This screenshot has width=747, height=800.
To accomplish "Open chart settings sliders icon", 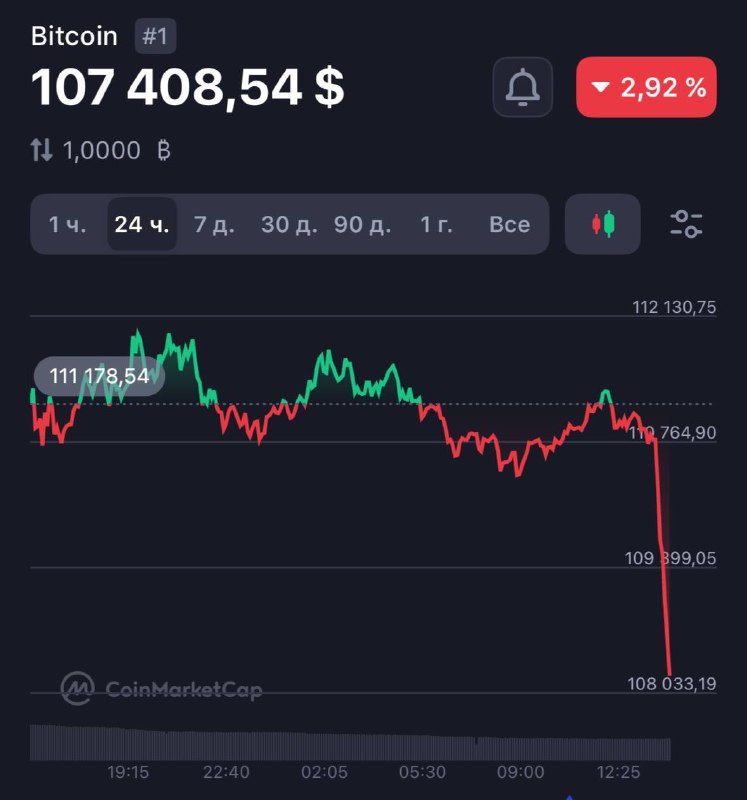I will point(686,224).
